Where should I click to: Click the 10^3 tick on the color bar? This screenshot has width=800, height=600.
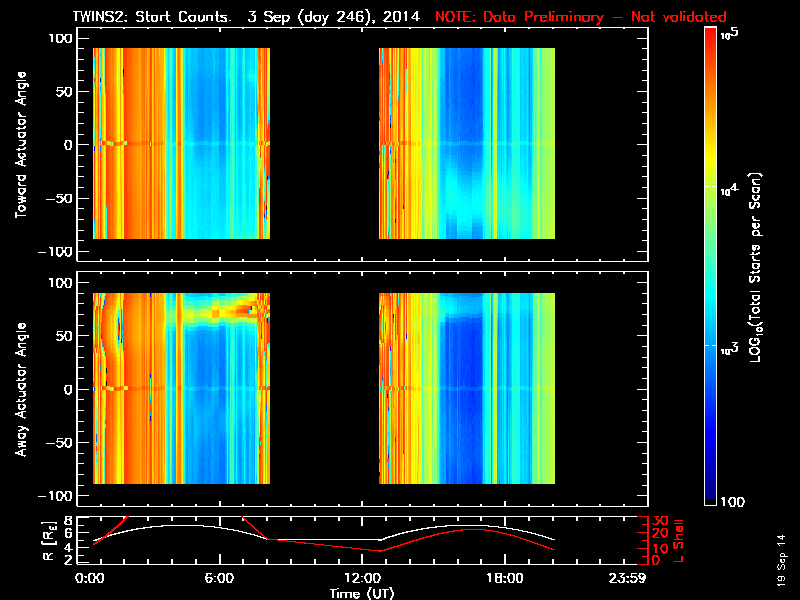tap(730, 349)
